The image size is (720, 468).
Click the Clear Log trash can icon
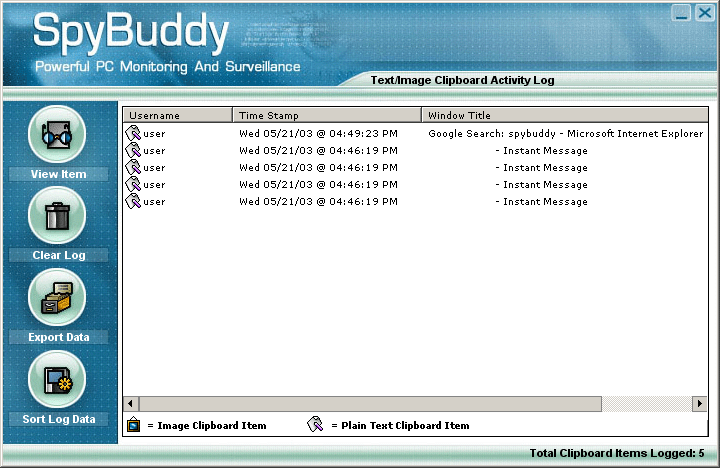coord(57,215)
